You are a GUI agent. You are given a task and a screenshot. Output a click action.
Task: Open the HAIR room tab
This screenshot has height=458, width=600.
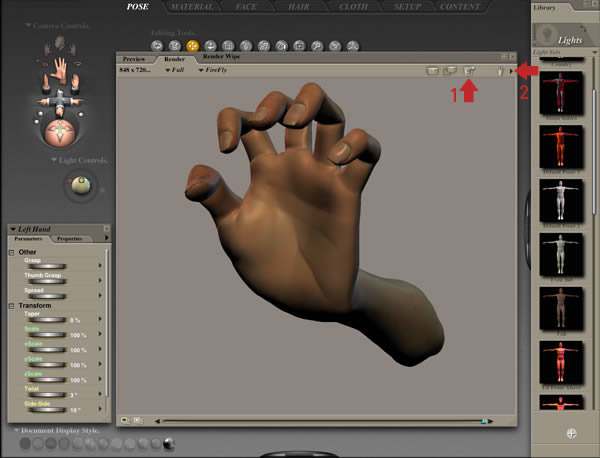[x=298, y=7]
